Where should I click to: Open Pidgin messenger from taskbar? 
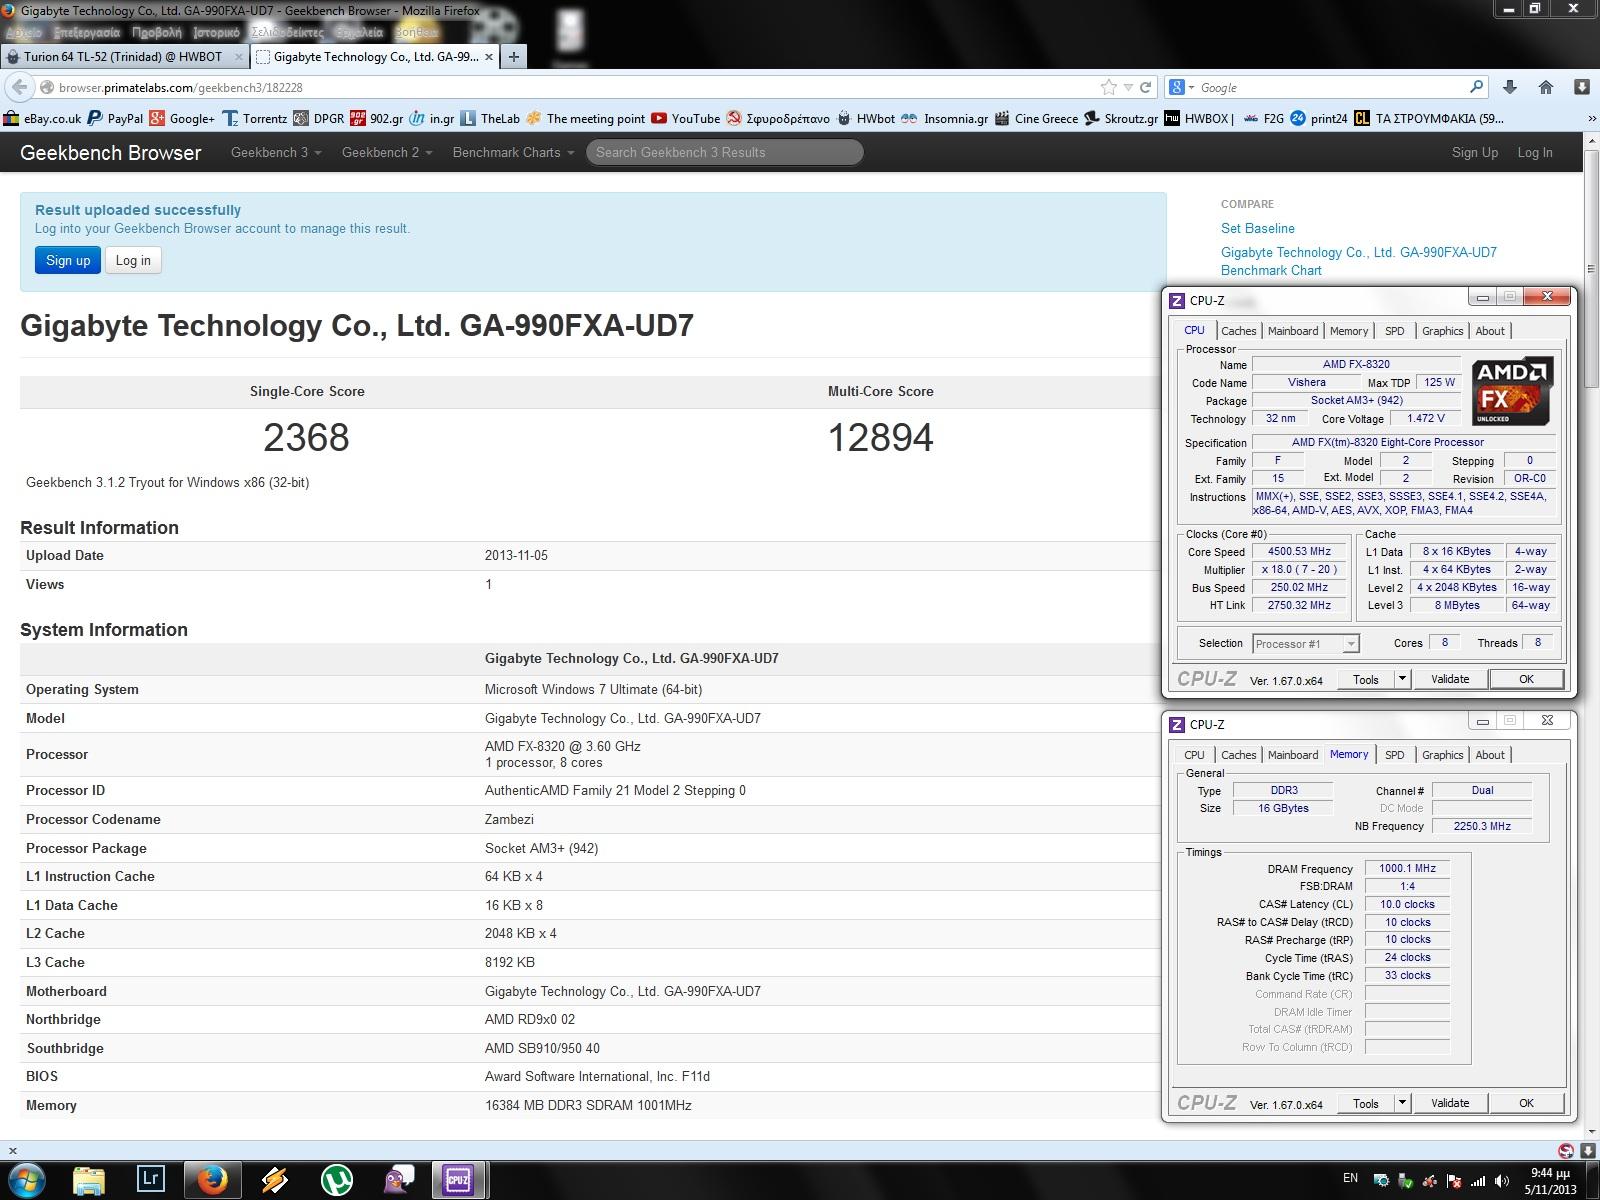coord(398,1180)
